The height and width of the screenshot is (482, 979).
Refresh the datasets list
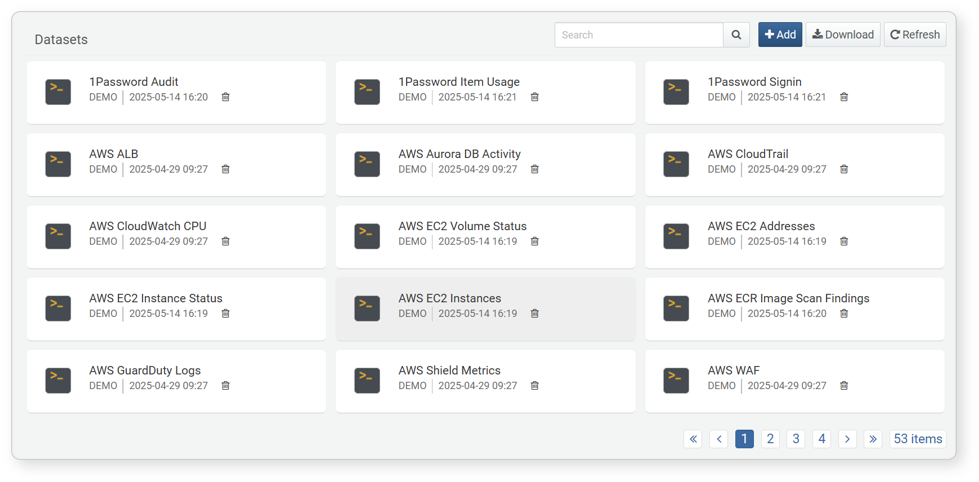[915, 35]
